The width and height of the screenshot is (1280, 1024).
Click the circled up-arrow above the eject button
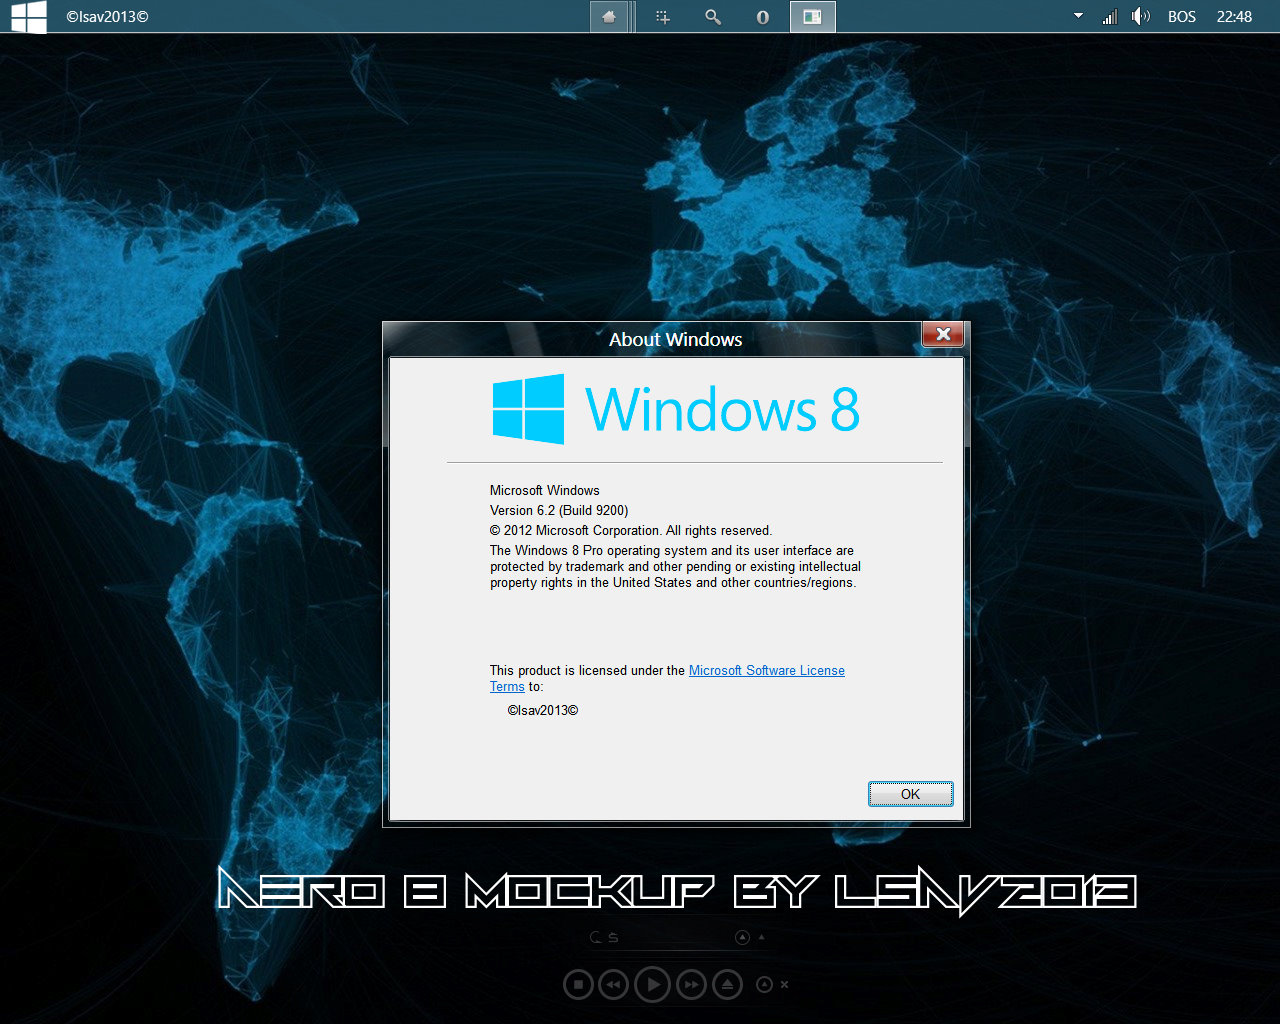(x=742, y=938)
